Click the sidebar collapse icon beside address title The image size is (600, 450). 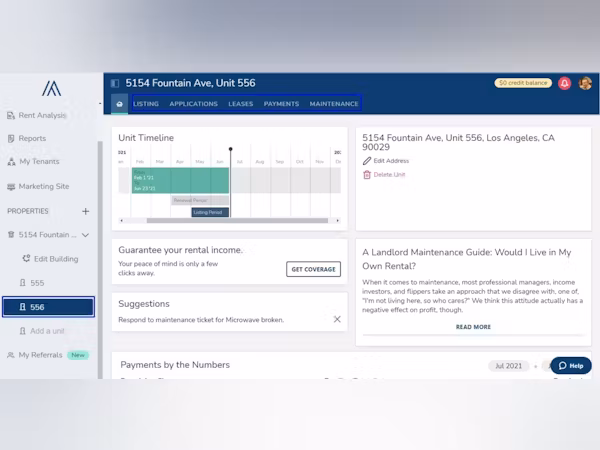[115, 84]
